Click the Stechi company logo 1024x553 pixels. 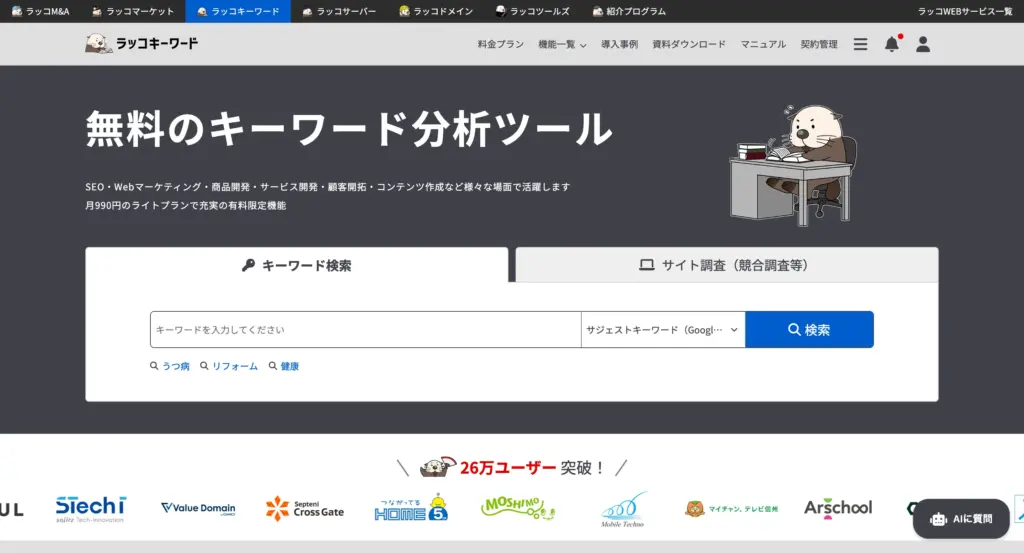click(x=90, y=509)
